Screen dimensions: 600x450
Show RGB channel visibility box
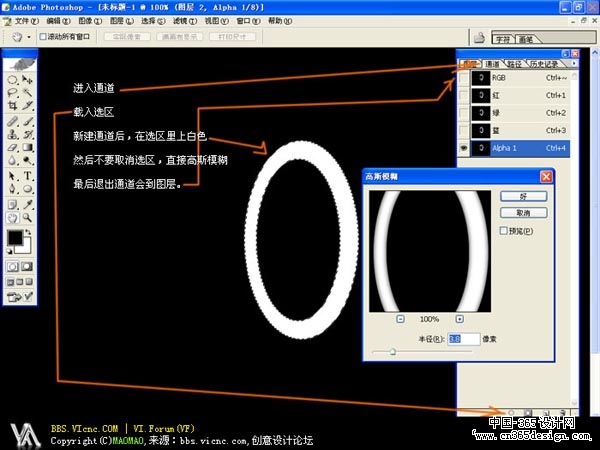pyautogui.click(x=463, y=78)
